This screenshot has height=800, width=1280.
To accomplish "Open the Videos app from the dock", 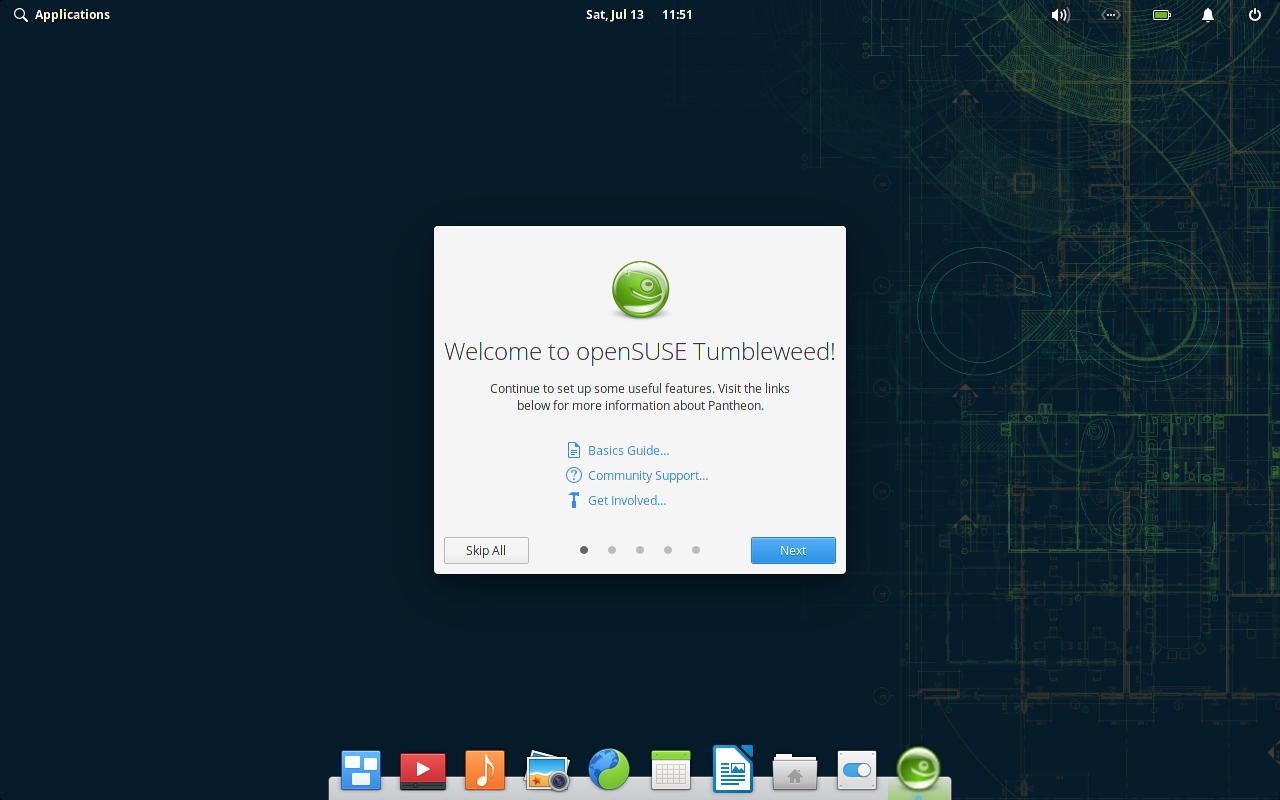I will point(422,770).
